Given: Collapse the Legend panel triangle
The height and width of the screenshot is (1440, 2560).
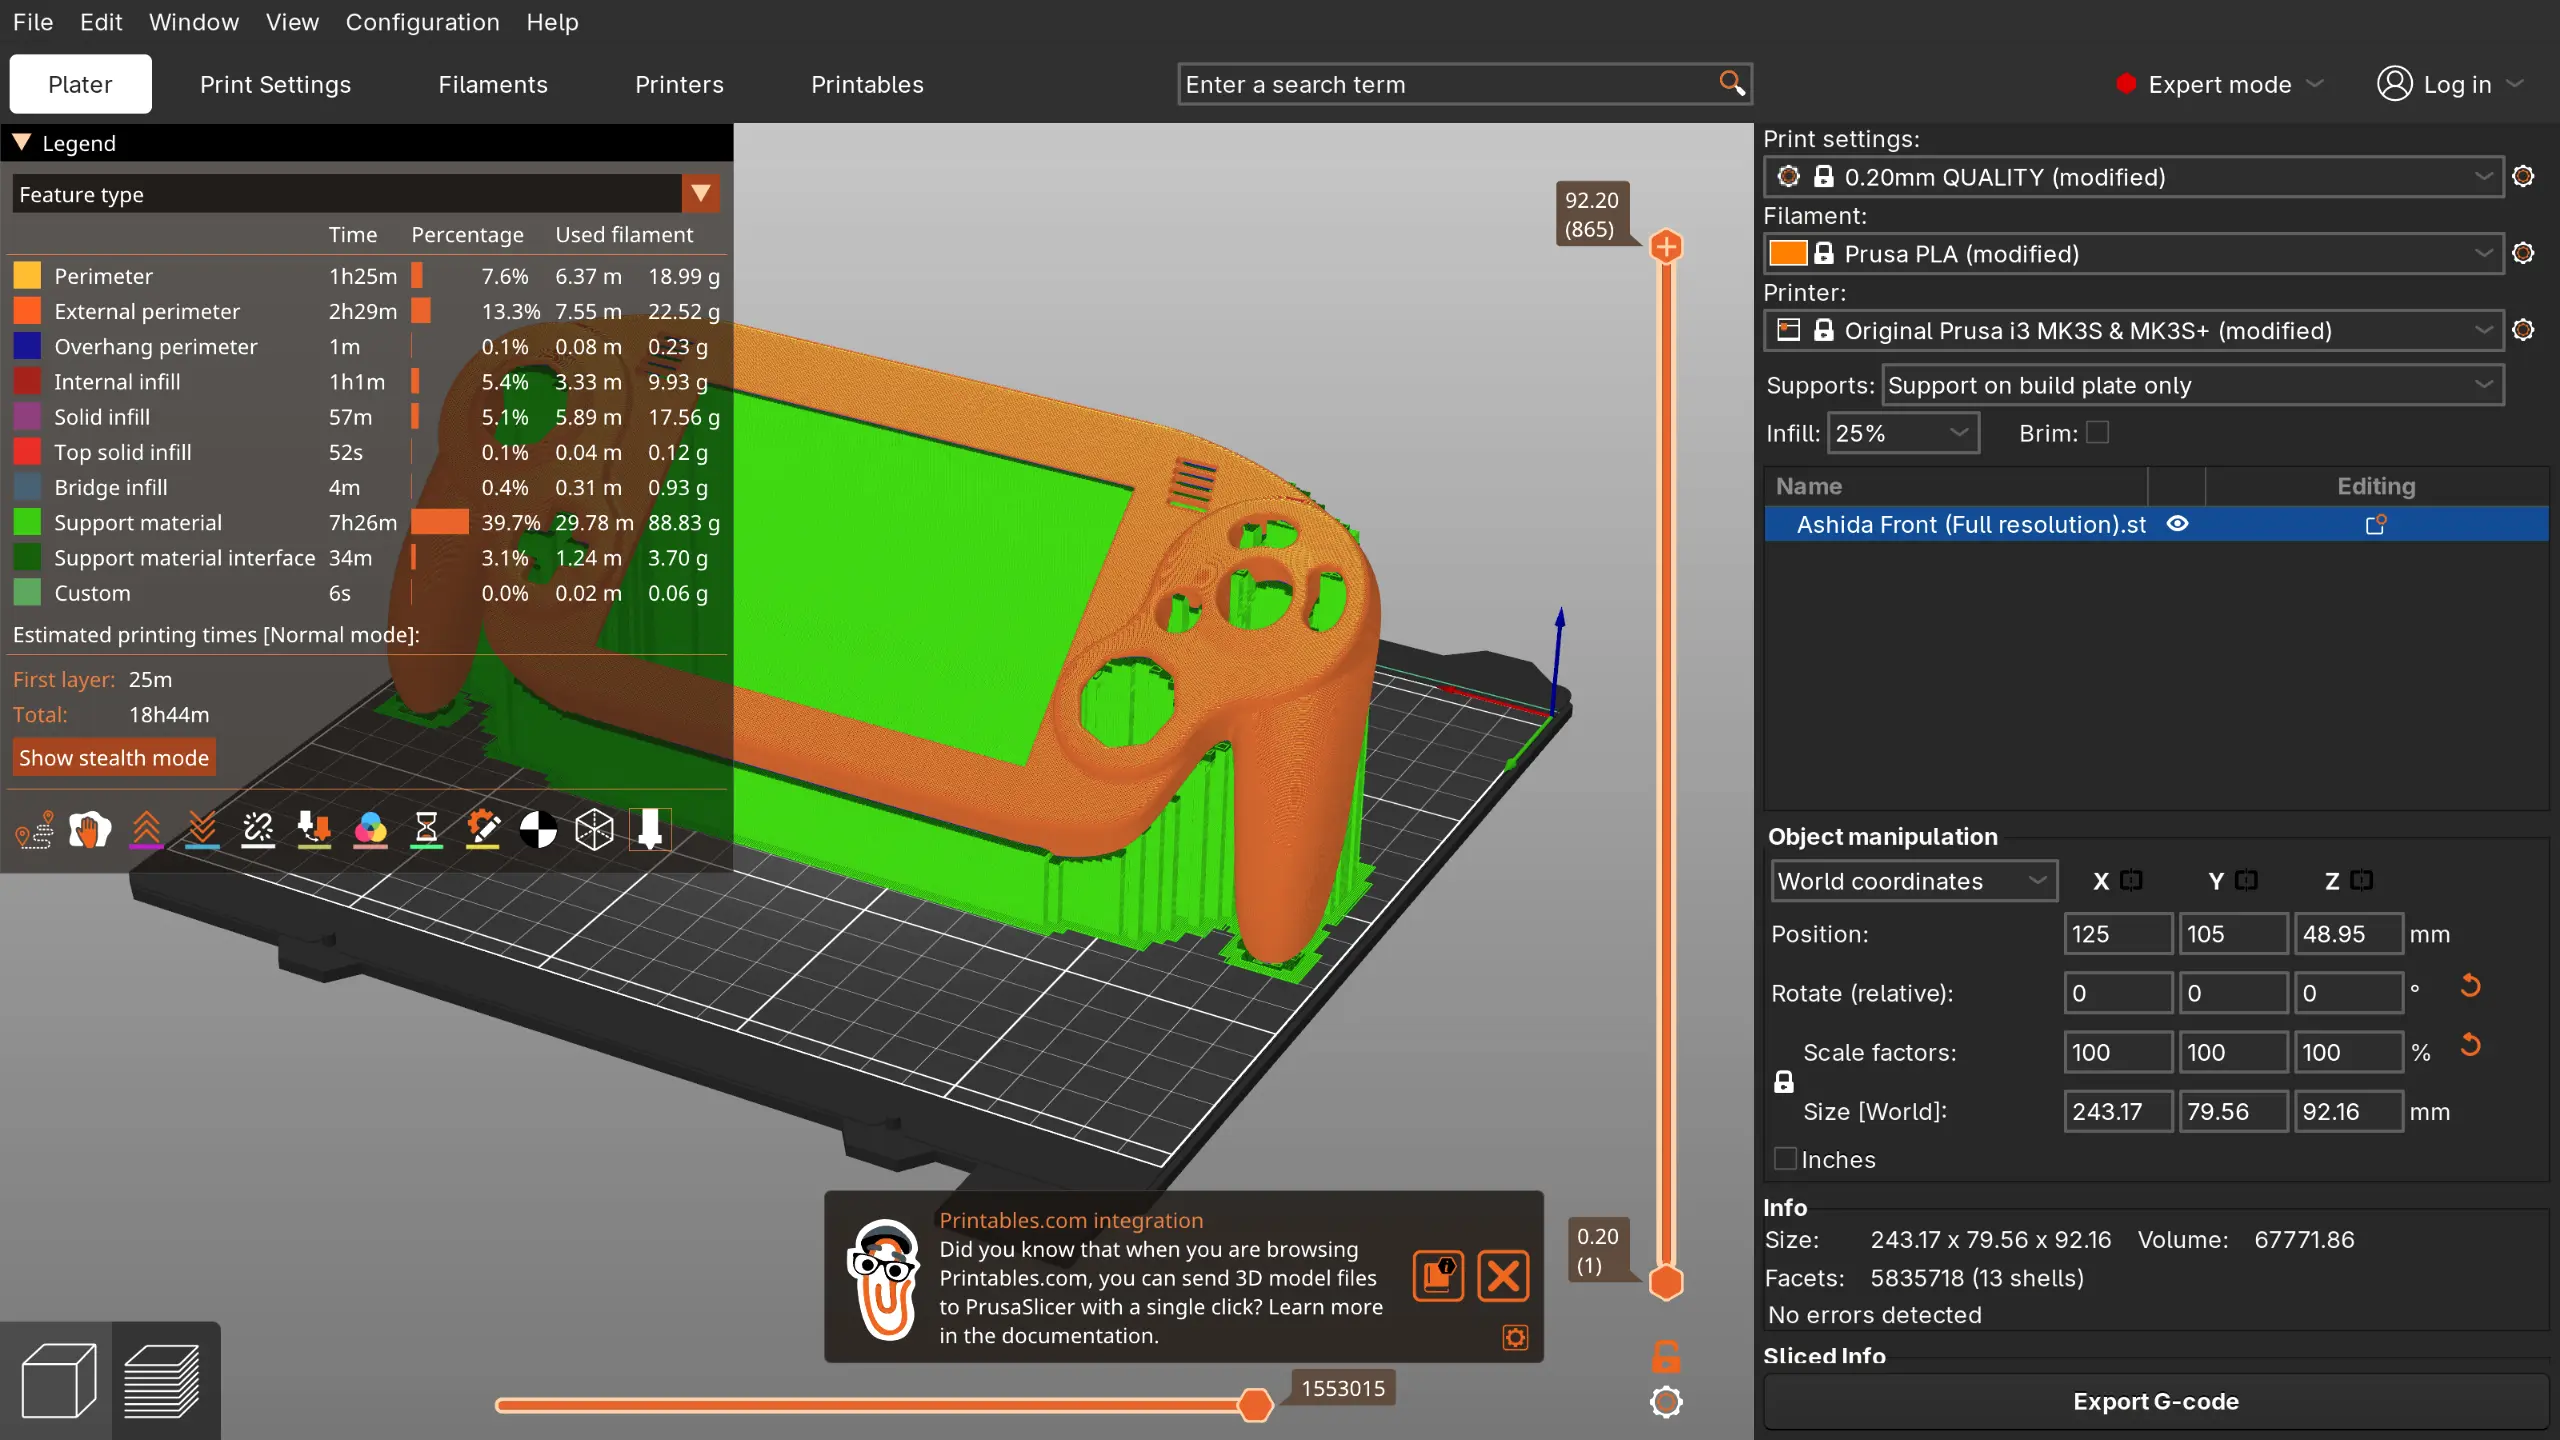Looking at the screenshot, I should [x=21, y=143].
